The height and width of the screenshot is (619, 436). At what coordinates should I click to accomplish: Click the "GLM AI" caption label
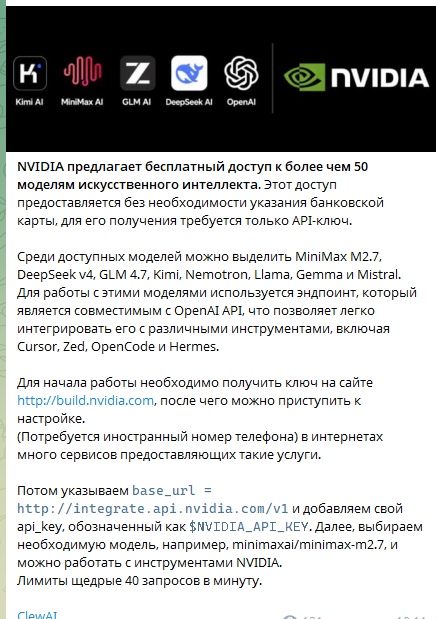(x=137, y=102)
